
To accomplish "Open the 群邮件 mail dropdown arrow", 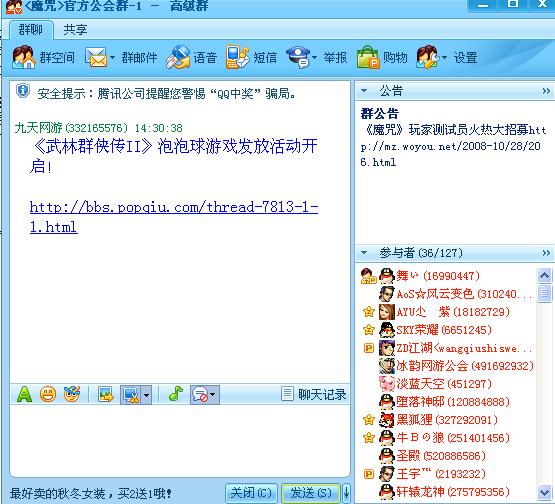I will 112,57.
